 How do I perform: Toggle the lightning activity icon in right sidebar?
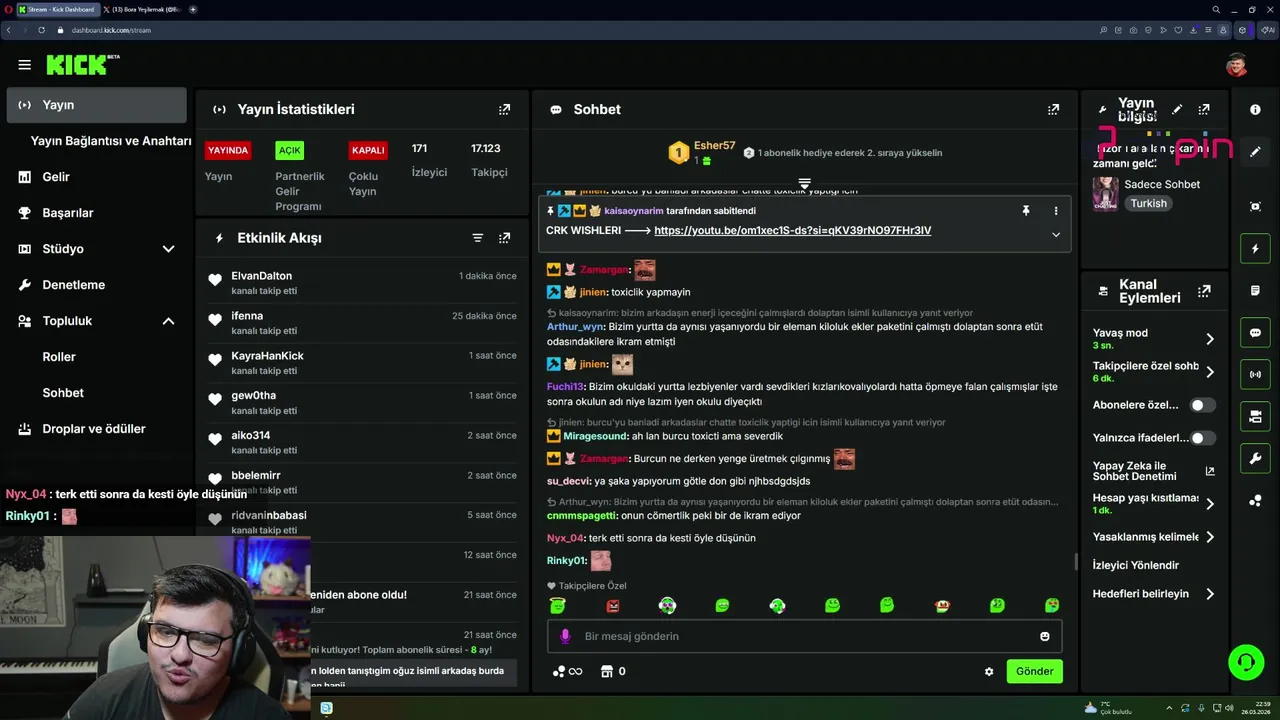tap(1255, 248)
